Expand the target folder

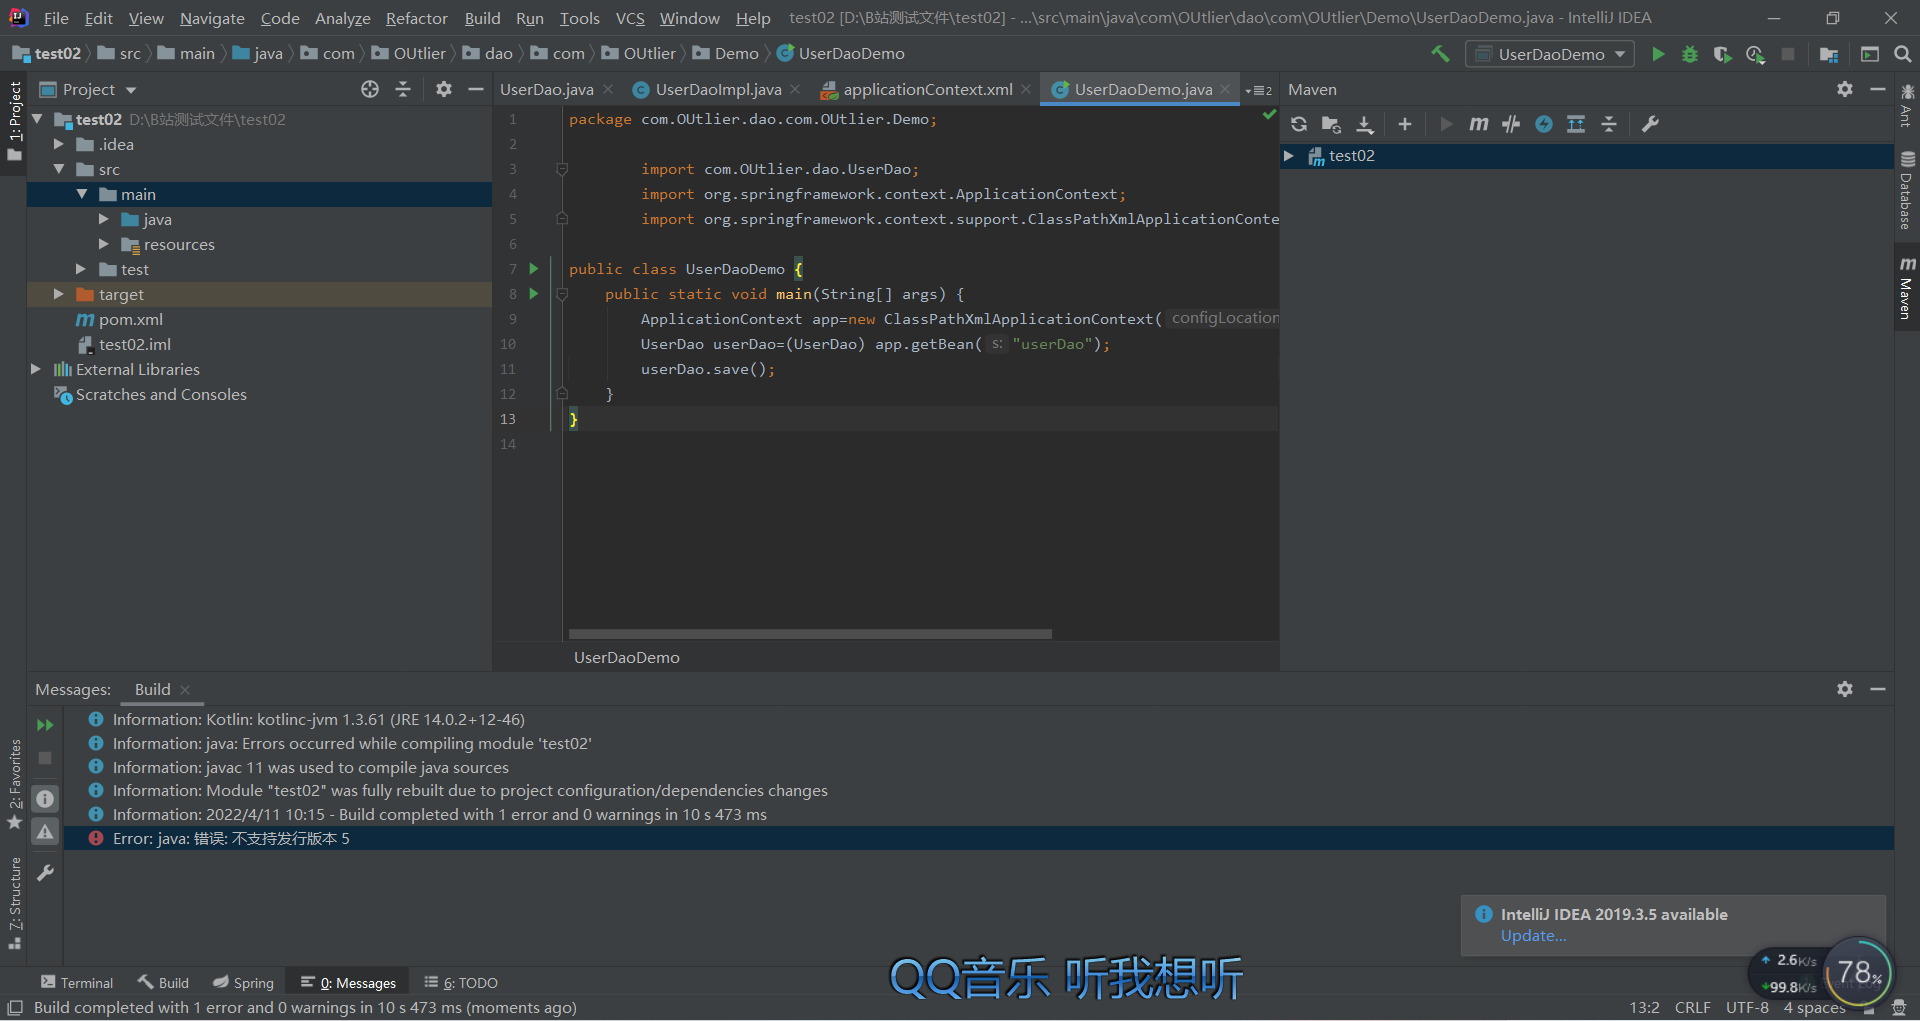[59, 294]
